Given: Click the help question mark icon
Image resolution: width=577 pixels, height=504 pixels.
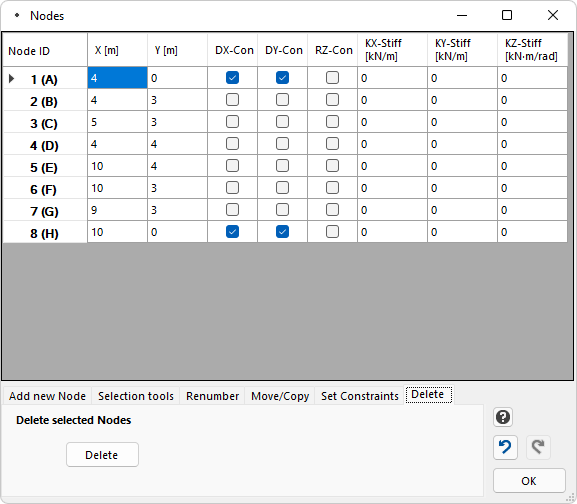Looking at the screenshot, I should (503, 417).
